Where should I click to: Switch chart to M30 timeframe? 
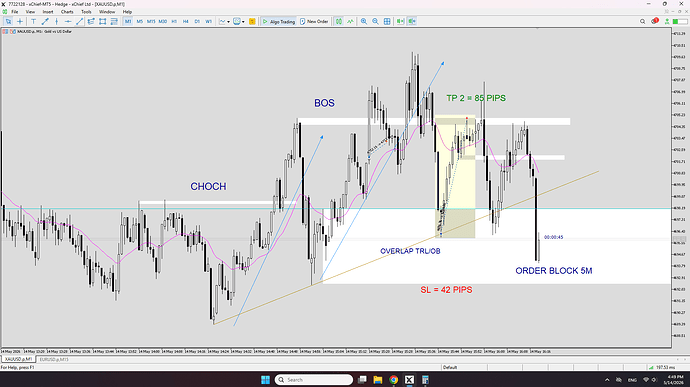tap(163, 21)
